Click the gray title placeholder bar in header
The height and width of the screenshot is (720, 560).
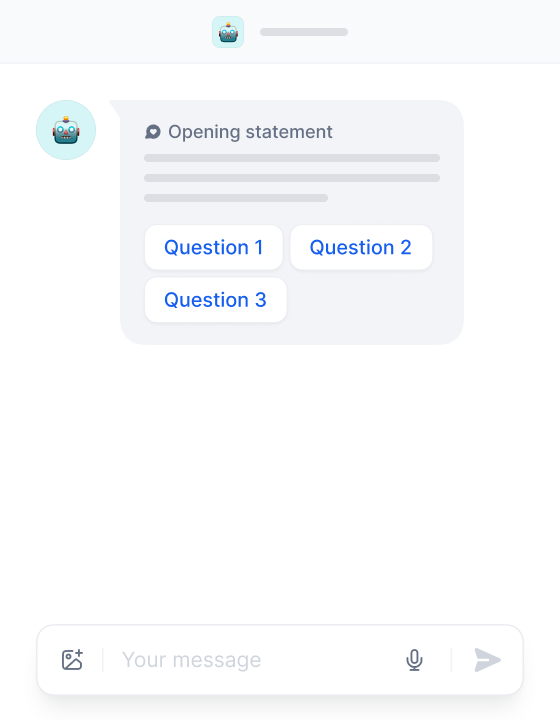click(304, 32)
